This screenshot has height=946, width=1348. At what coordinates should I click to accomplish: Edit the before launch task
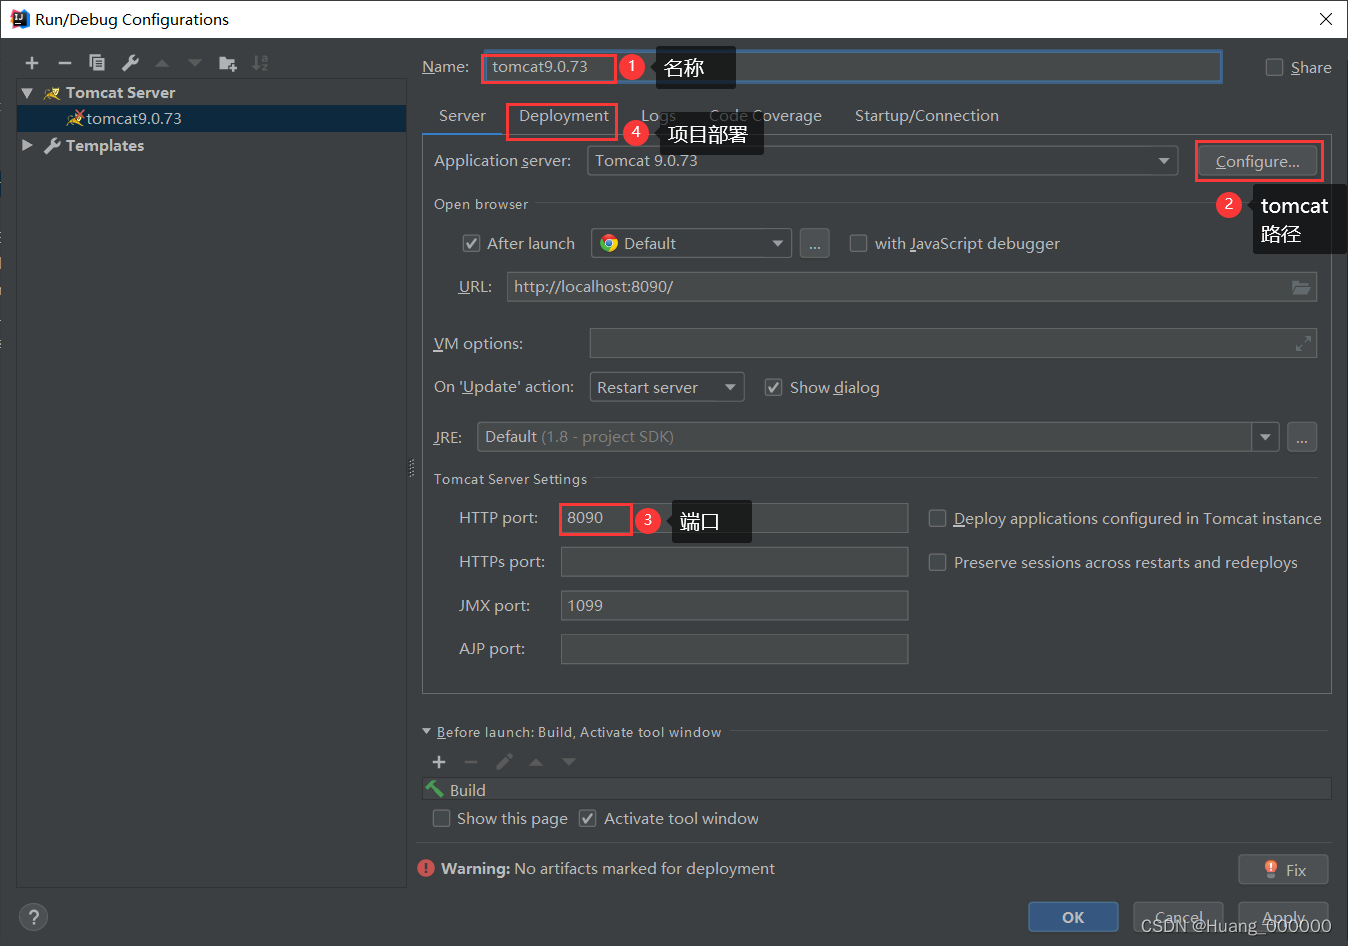click(504, 762)
